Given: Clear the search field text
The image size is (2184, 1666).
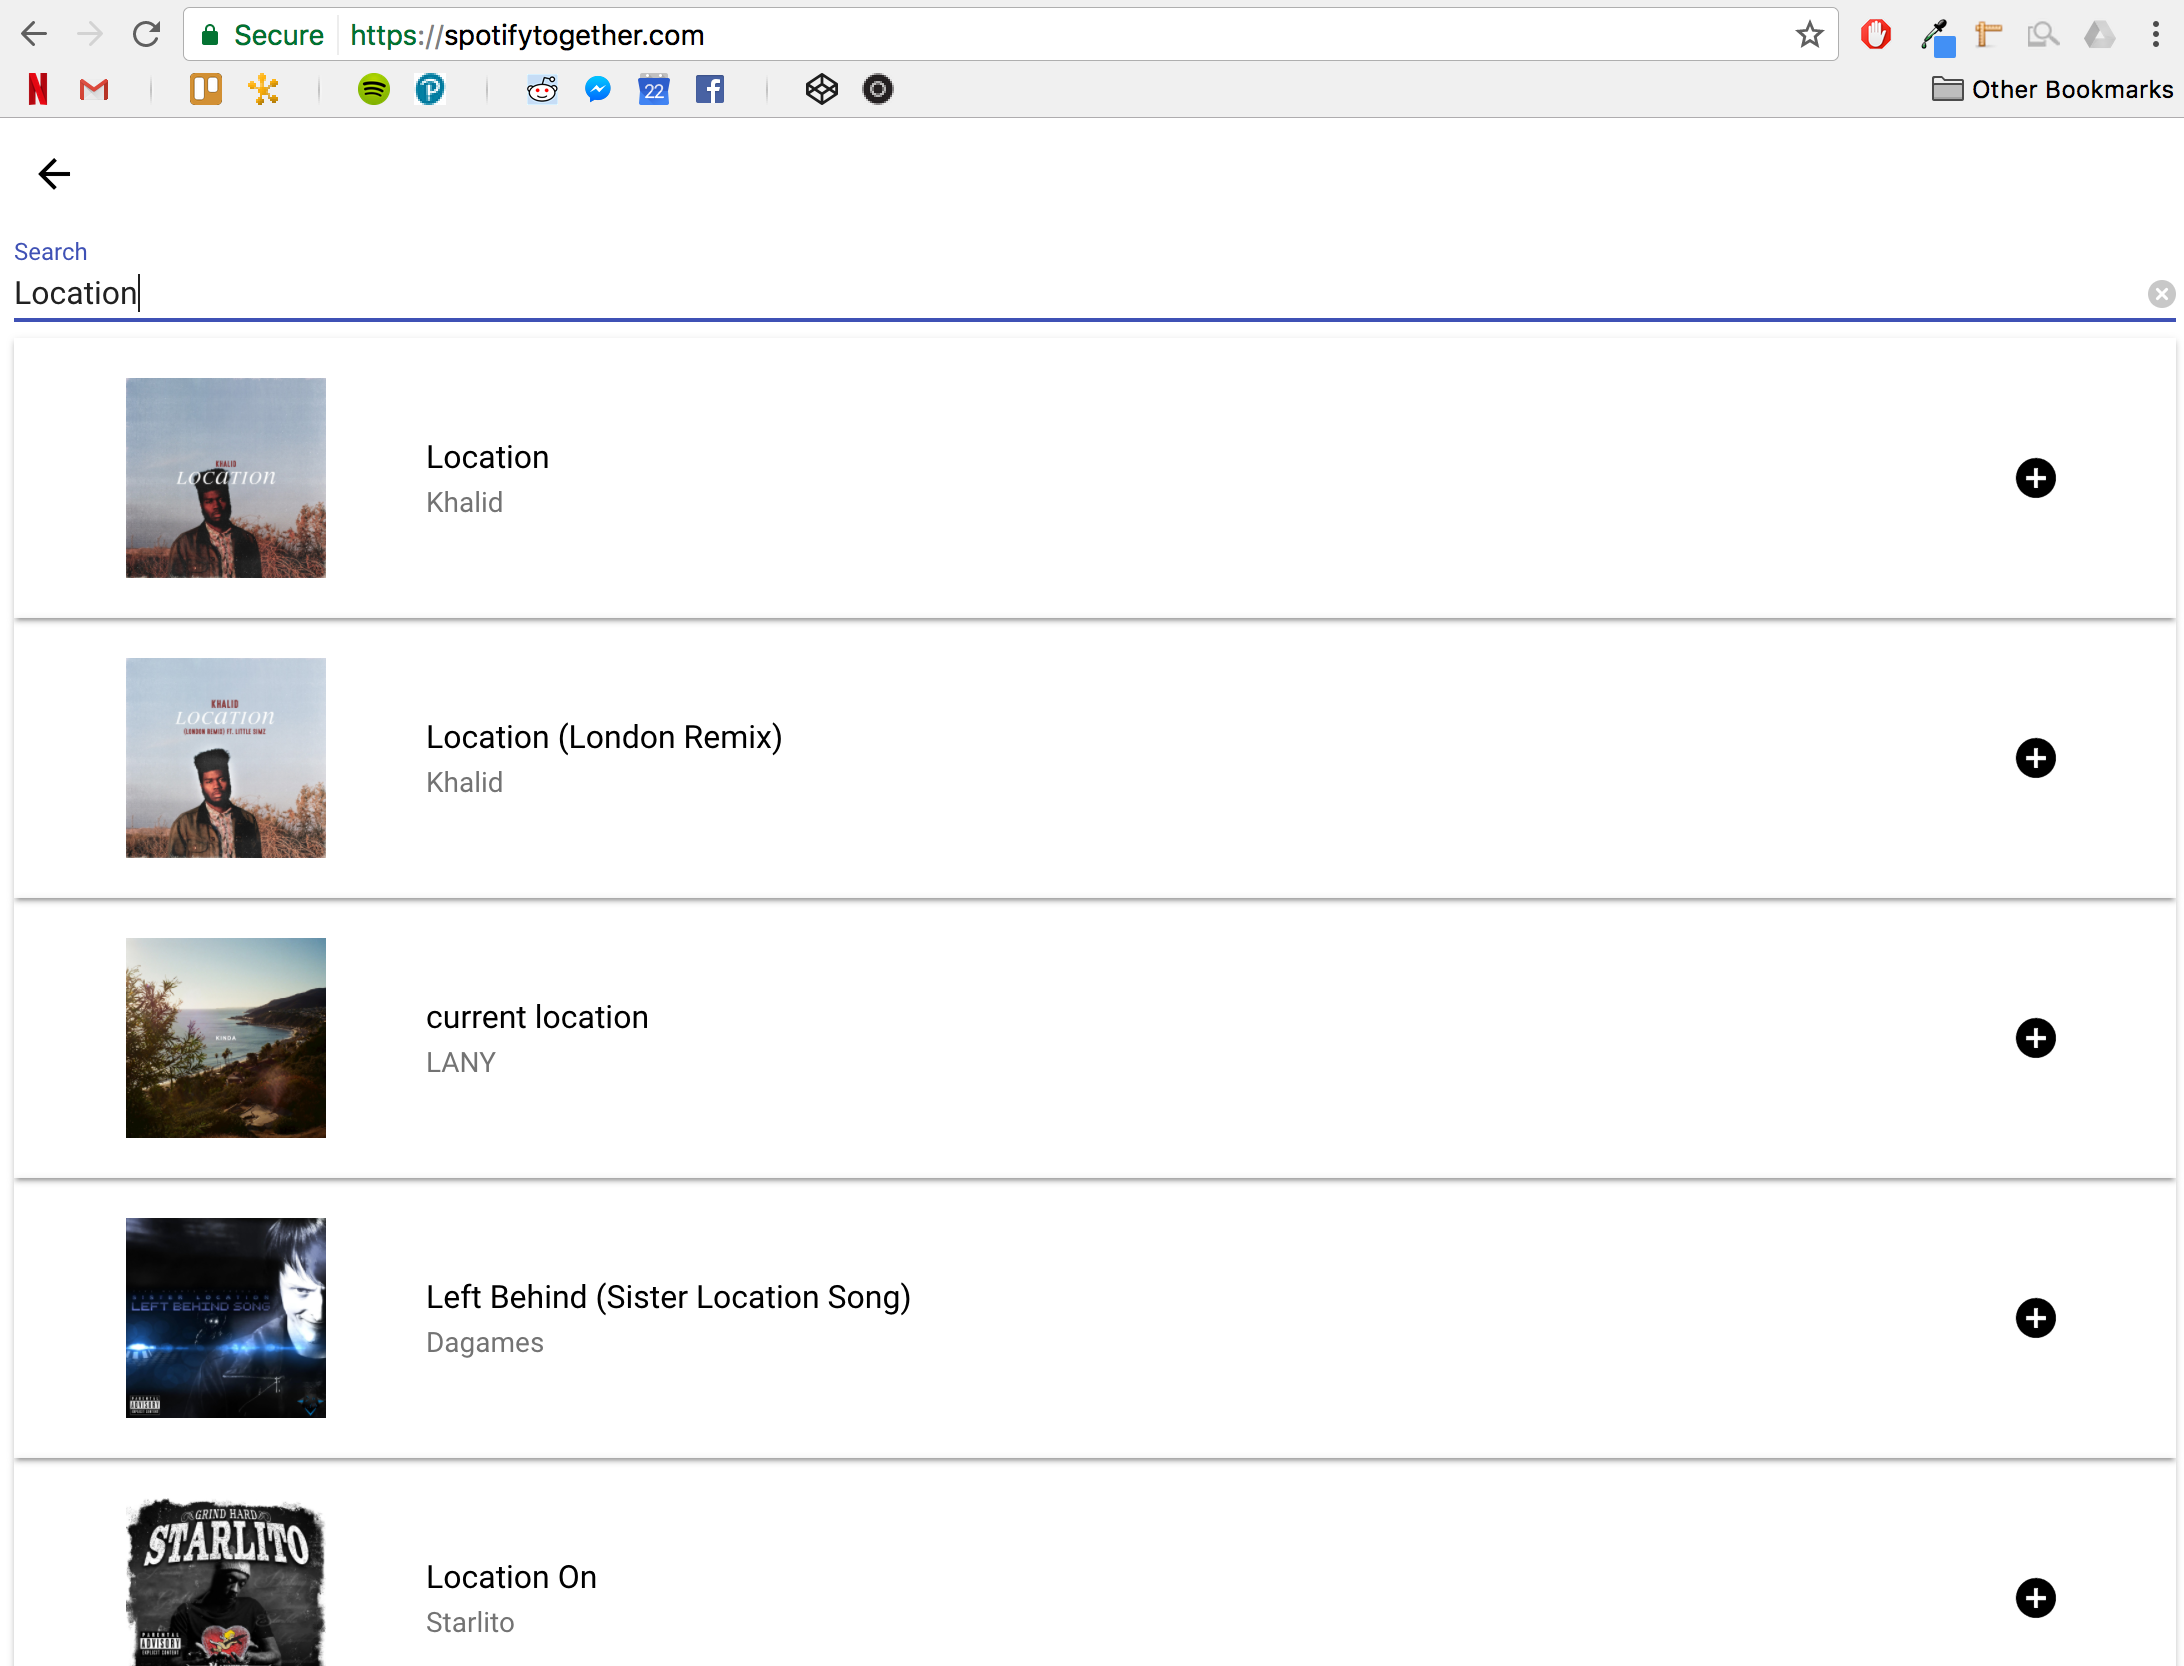Looking at the screenshot, I should pos(2161,294).
